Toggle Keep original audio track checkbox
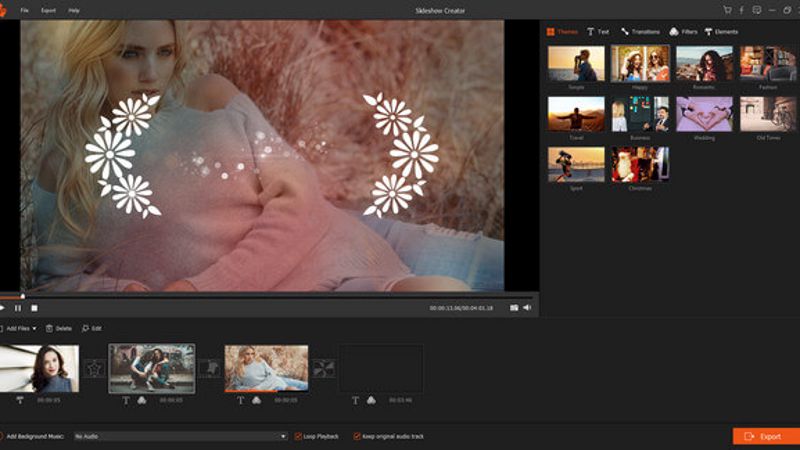 click(x=357, y=436)
